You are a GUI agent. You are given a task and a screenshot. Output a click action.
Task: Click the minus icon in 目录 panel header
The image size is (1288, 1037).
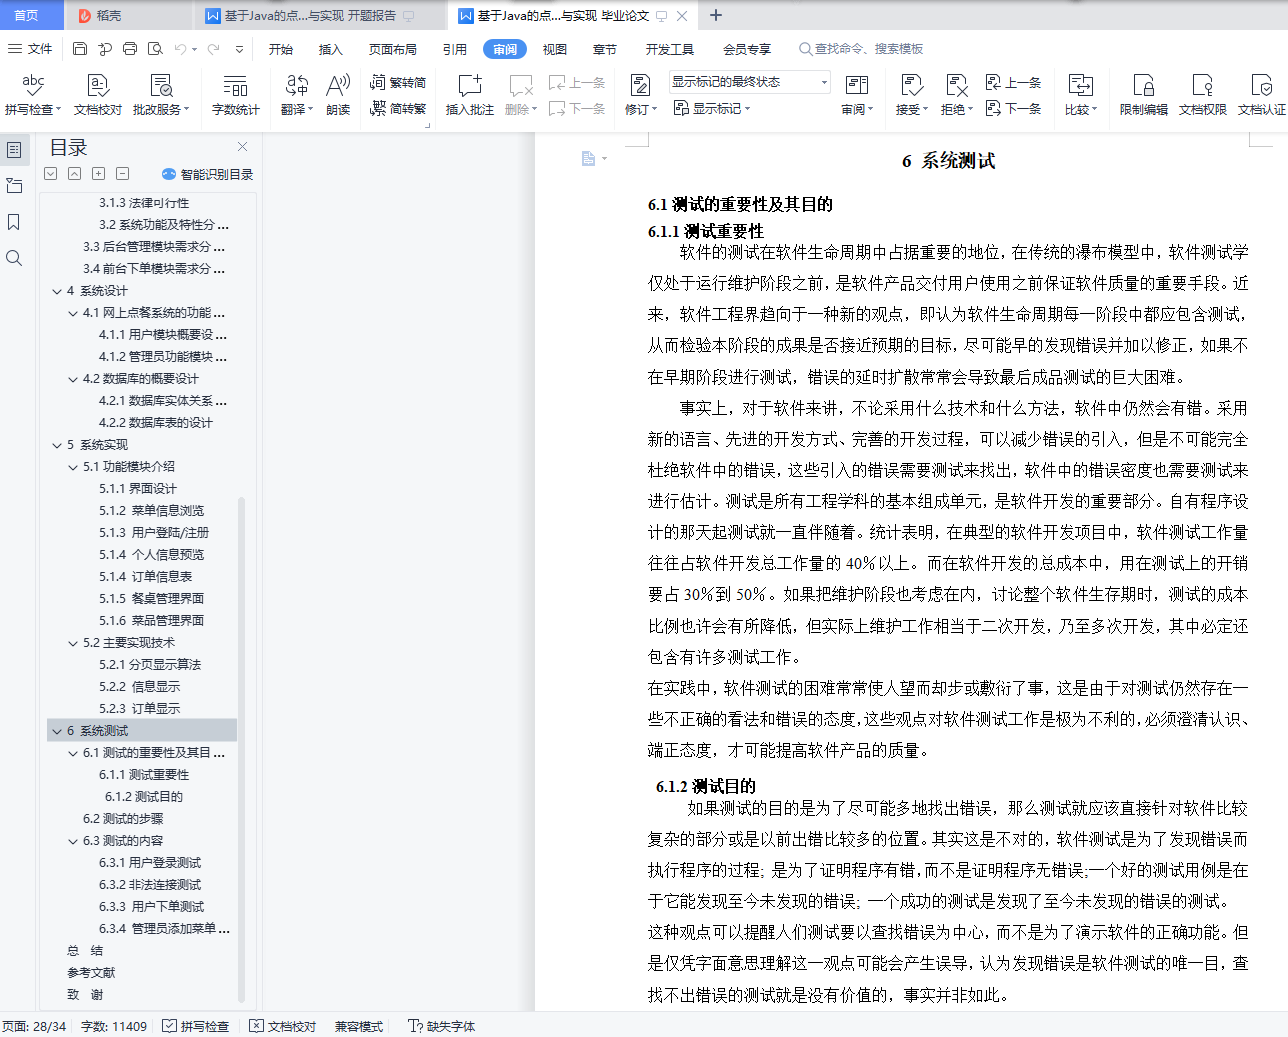122,173
